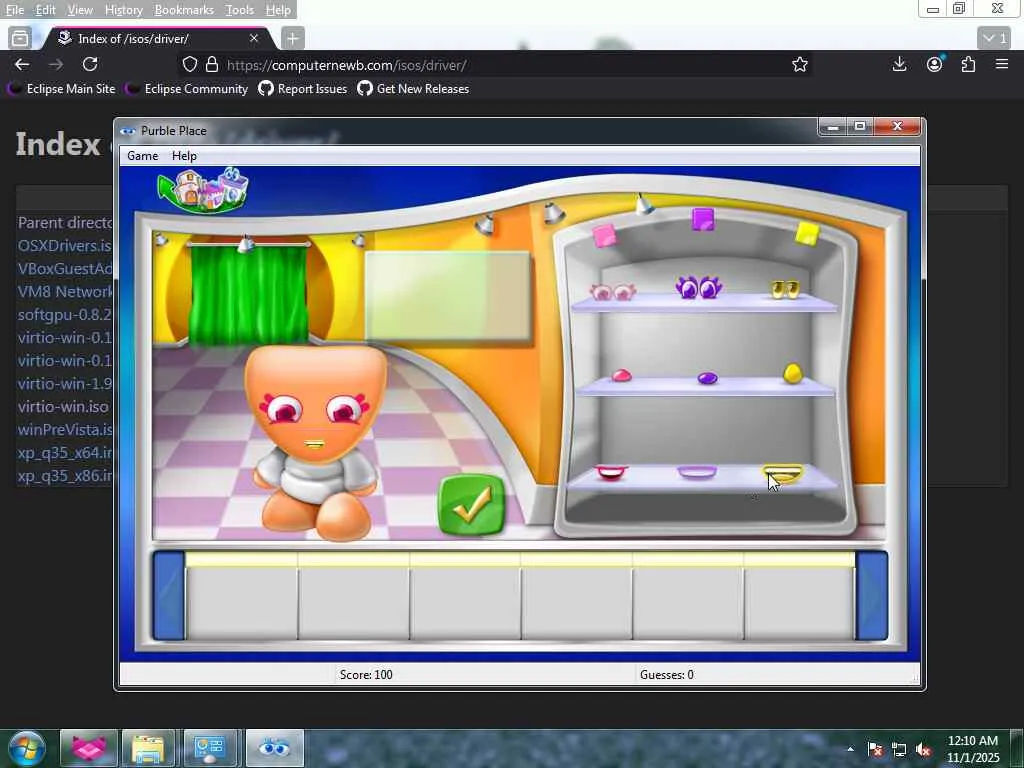Return to Purble Place main menu icon

click(203, 190)
